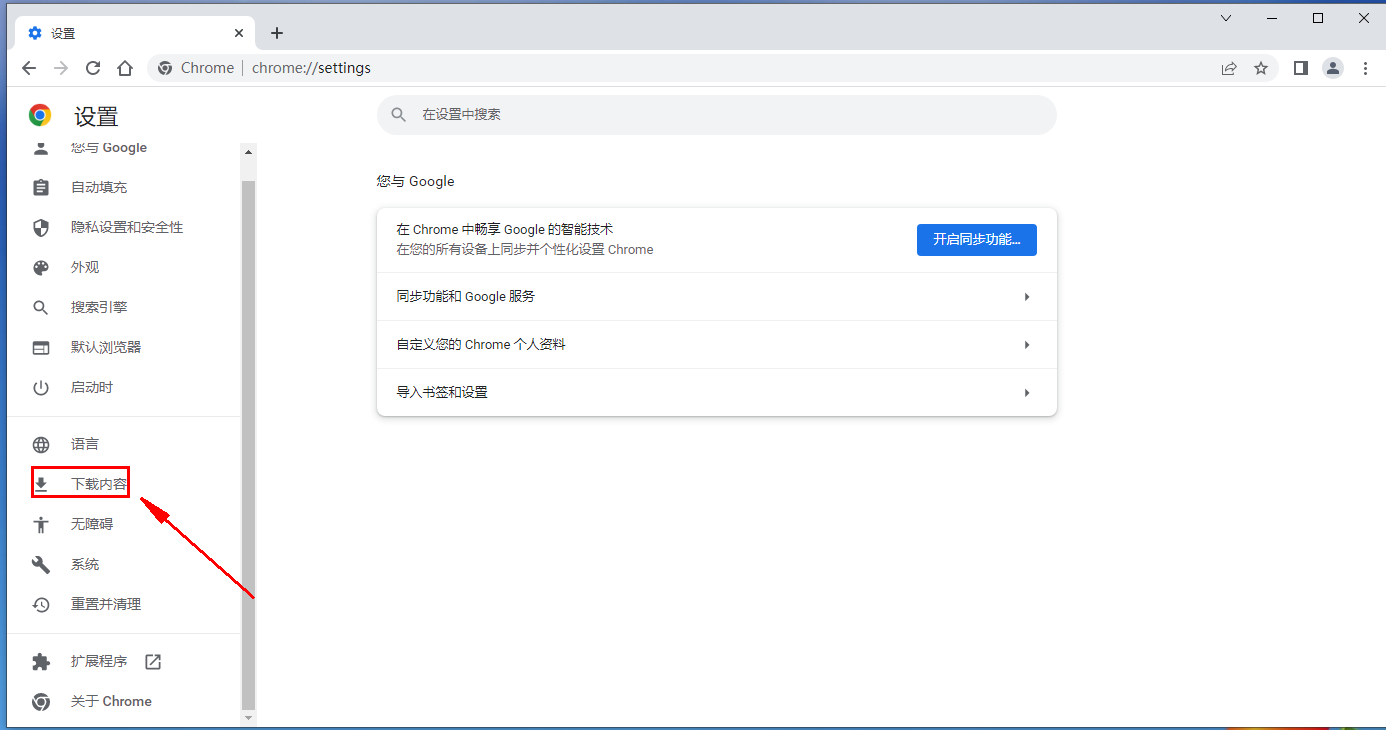Image resolution: width=1386 pixels, height=730 pixels.
Task: Toggle the side panel icon
Action: (x=1301, y=68)
